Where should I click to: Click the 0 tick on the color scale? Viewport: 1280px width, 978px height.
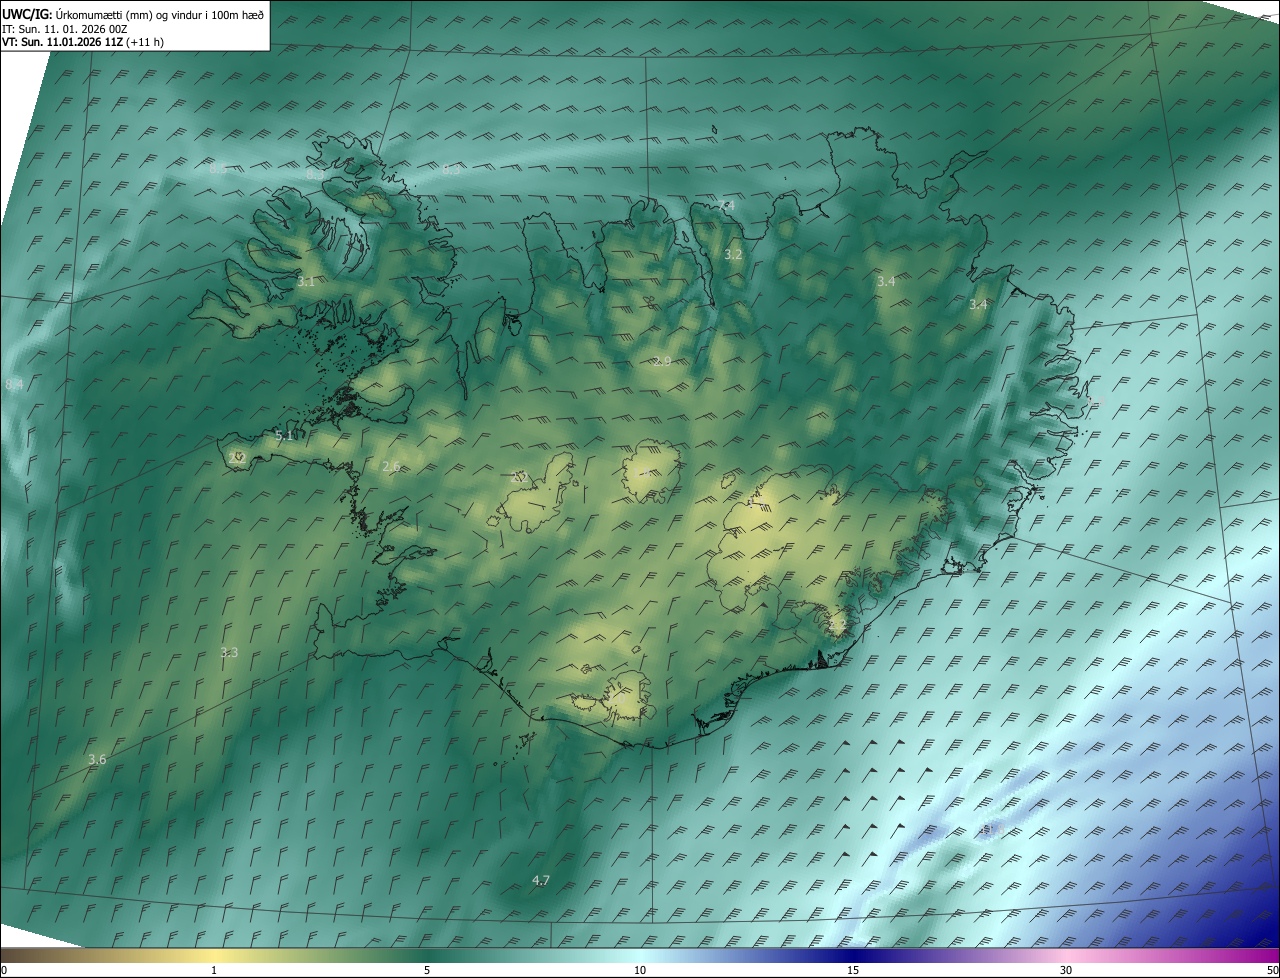(x=4, y=970)
